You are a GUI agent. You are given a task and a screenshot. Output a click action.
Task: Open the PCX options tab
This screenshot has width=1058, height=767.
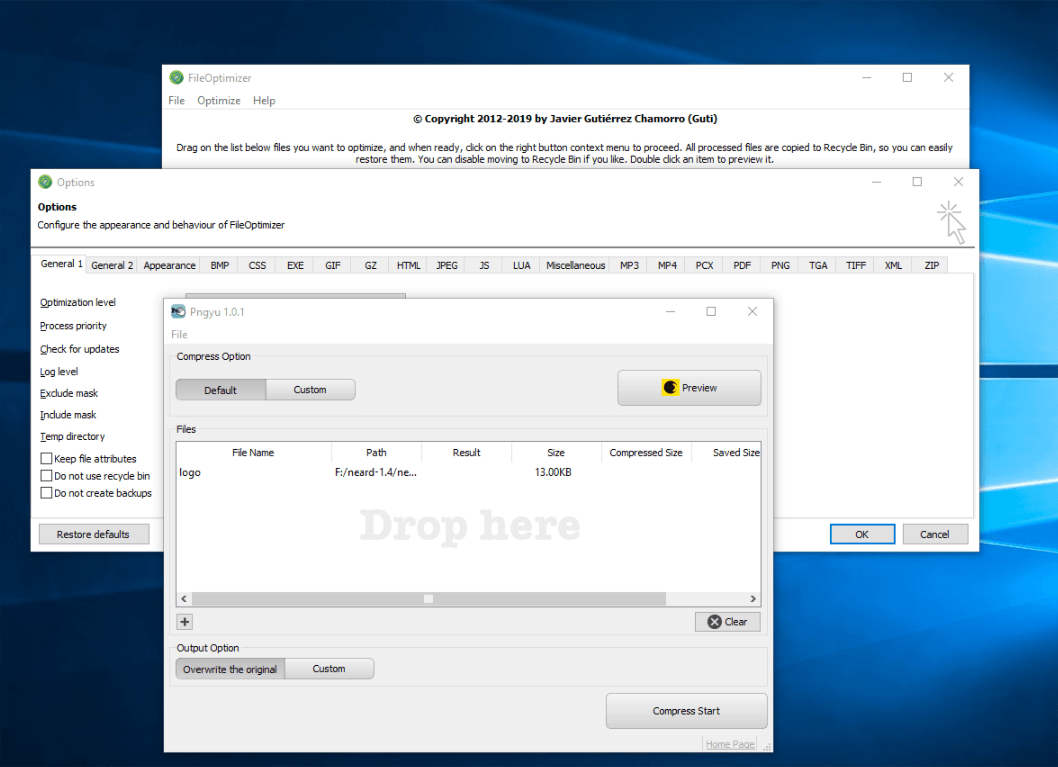pos(704,266)
